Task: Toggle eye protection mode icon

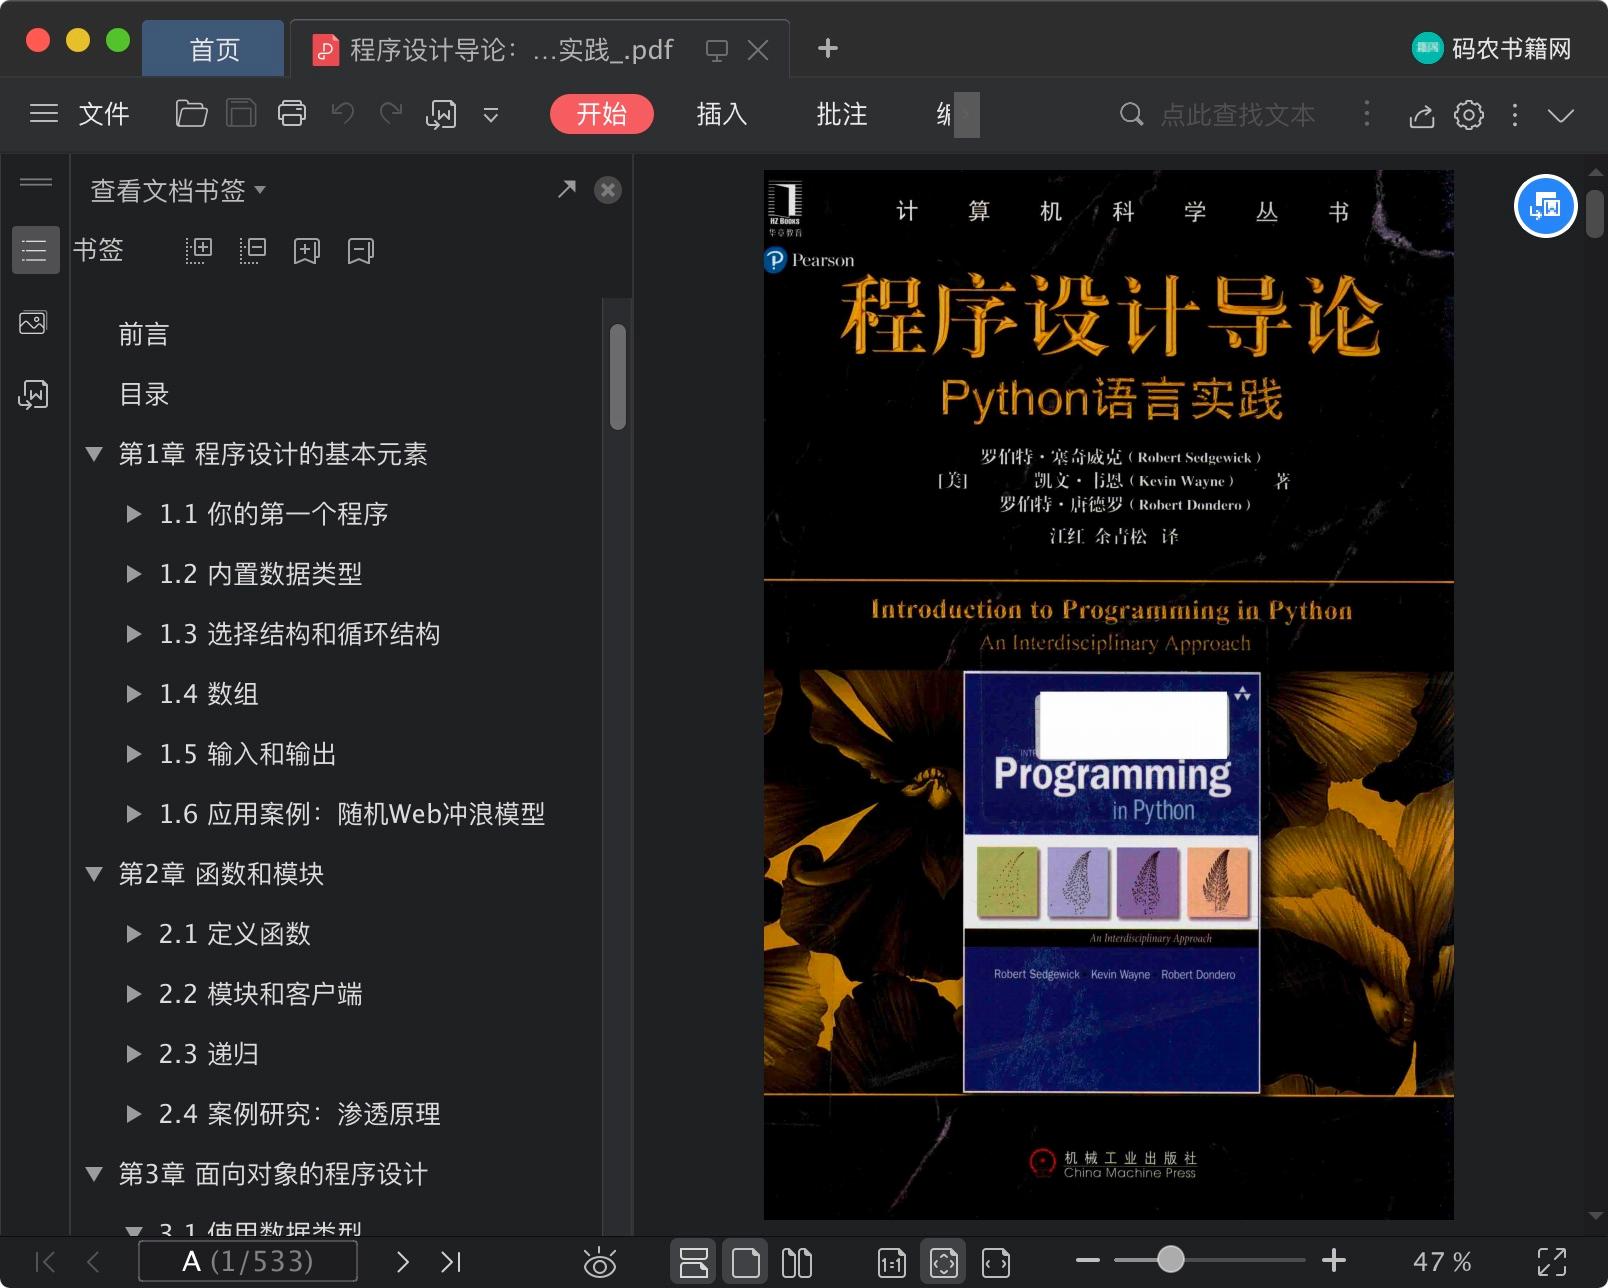Action: point(600,1263)
